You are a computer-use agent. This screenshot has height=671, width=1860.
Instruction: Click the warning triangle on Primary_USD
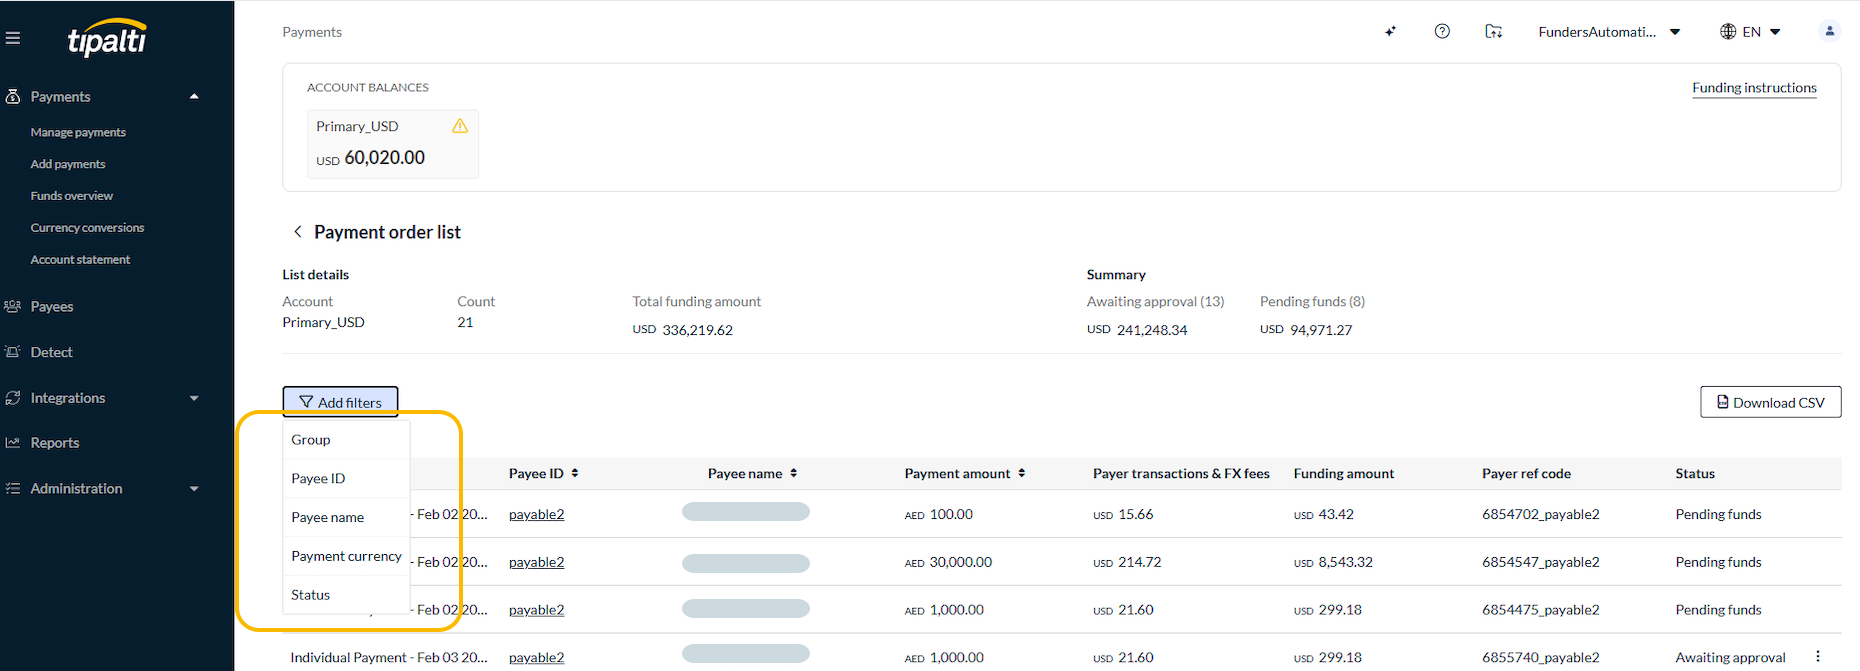[460, 126]
